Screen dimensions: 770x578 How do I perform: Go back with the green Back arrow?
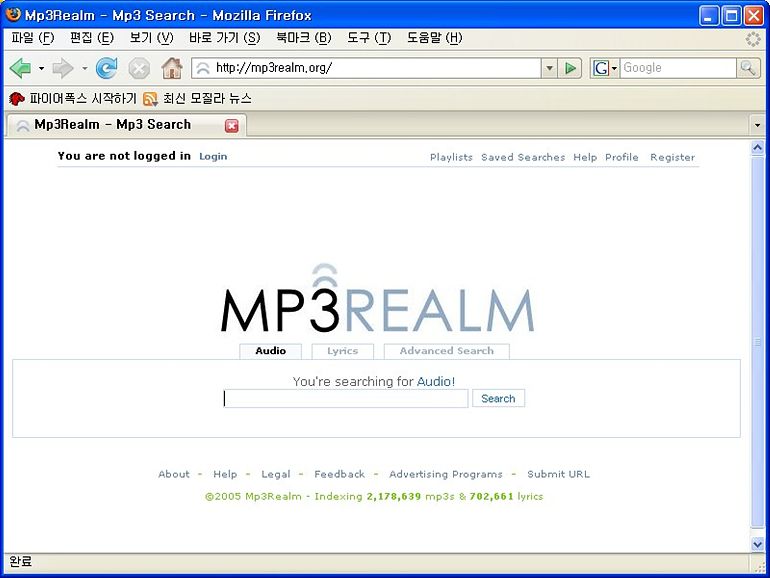(21, 68)
